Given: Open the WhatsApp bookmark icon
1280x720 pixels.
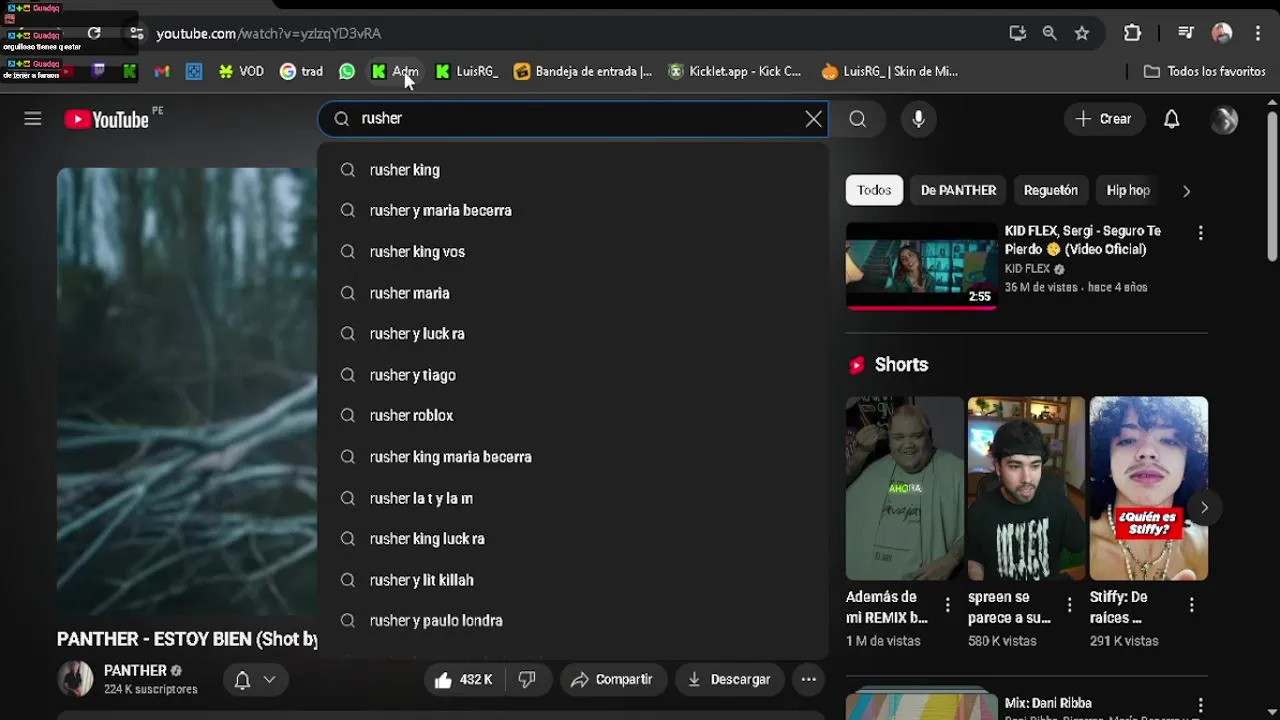Looking at the screenshot, I should [347, 71].
